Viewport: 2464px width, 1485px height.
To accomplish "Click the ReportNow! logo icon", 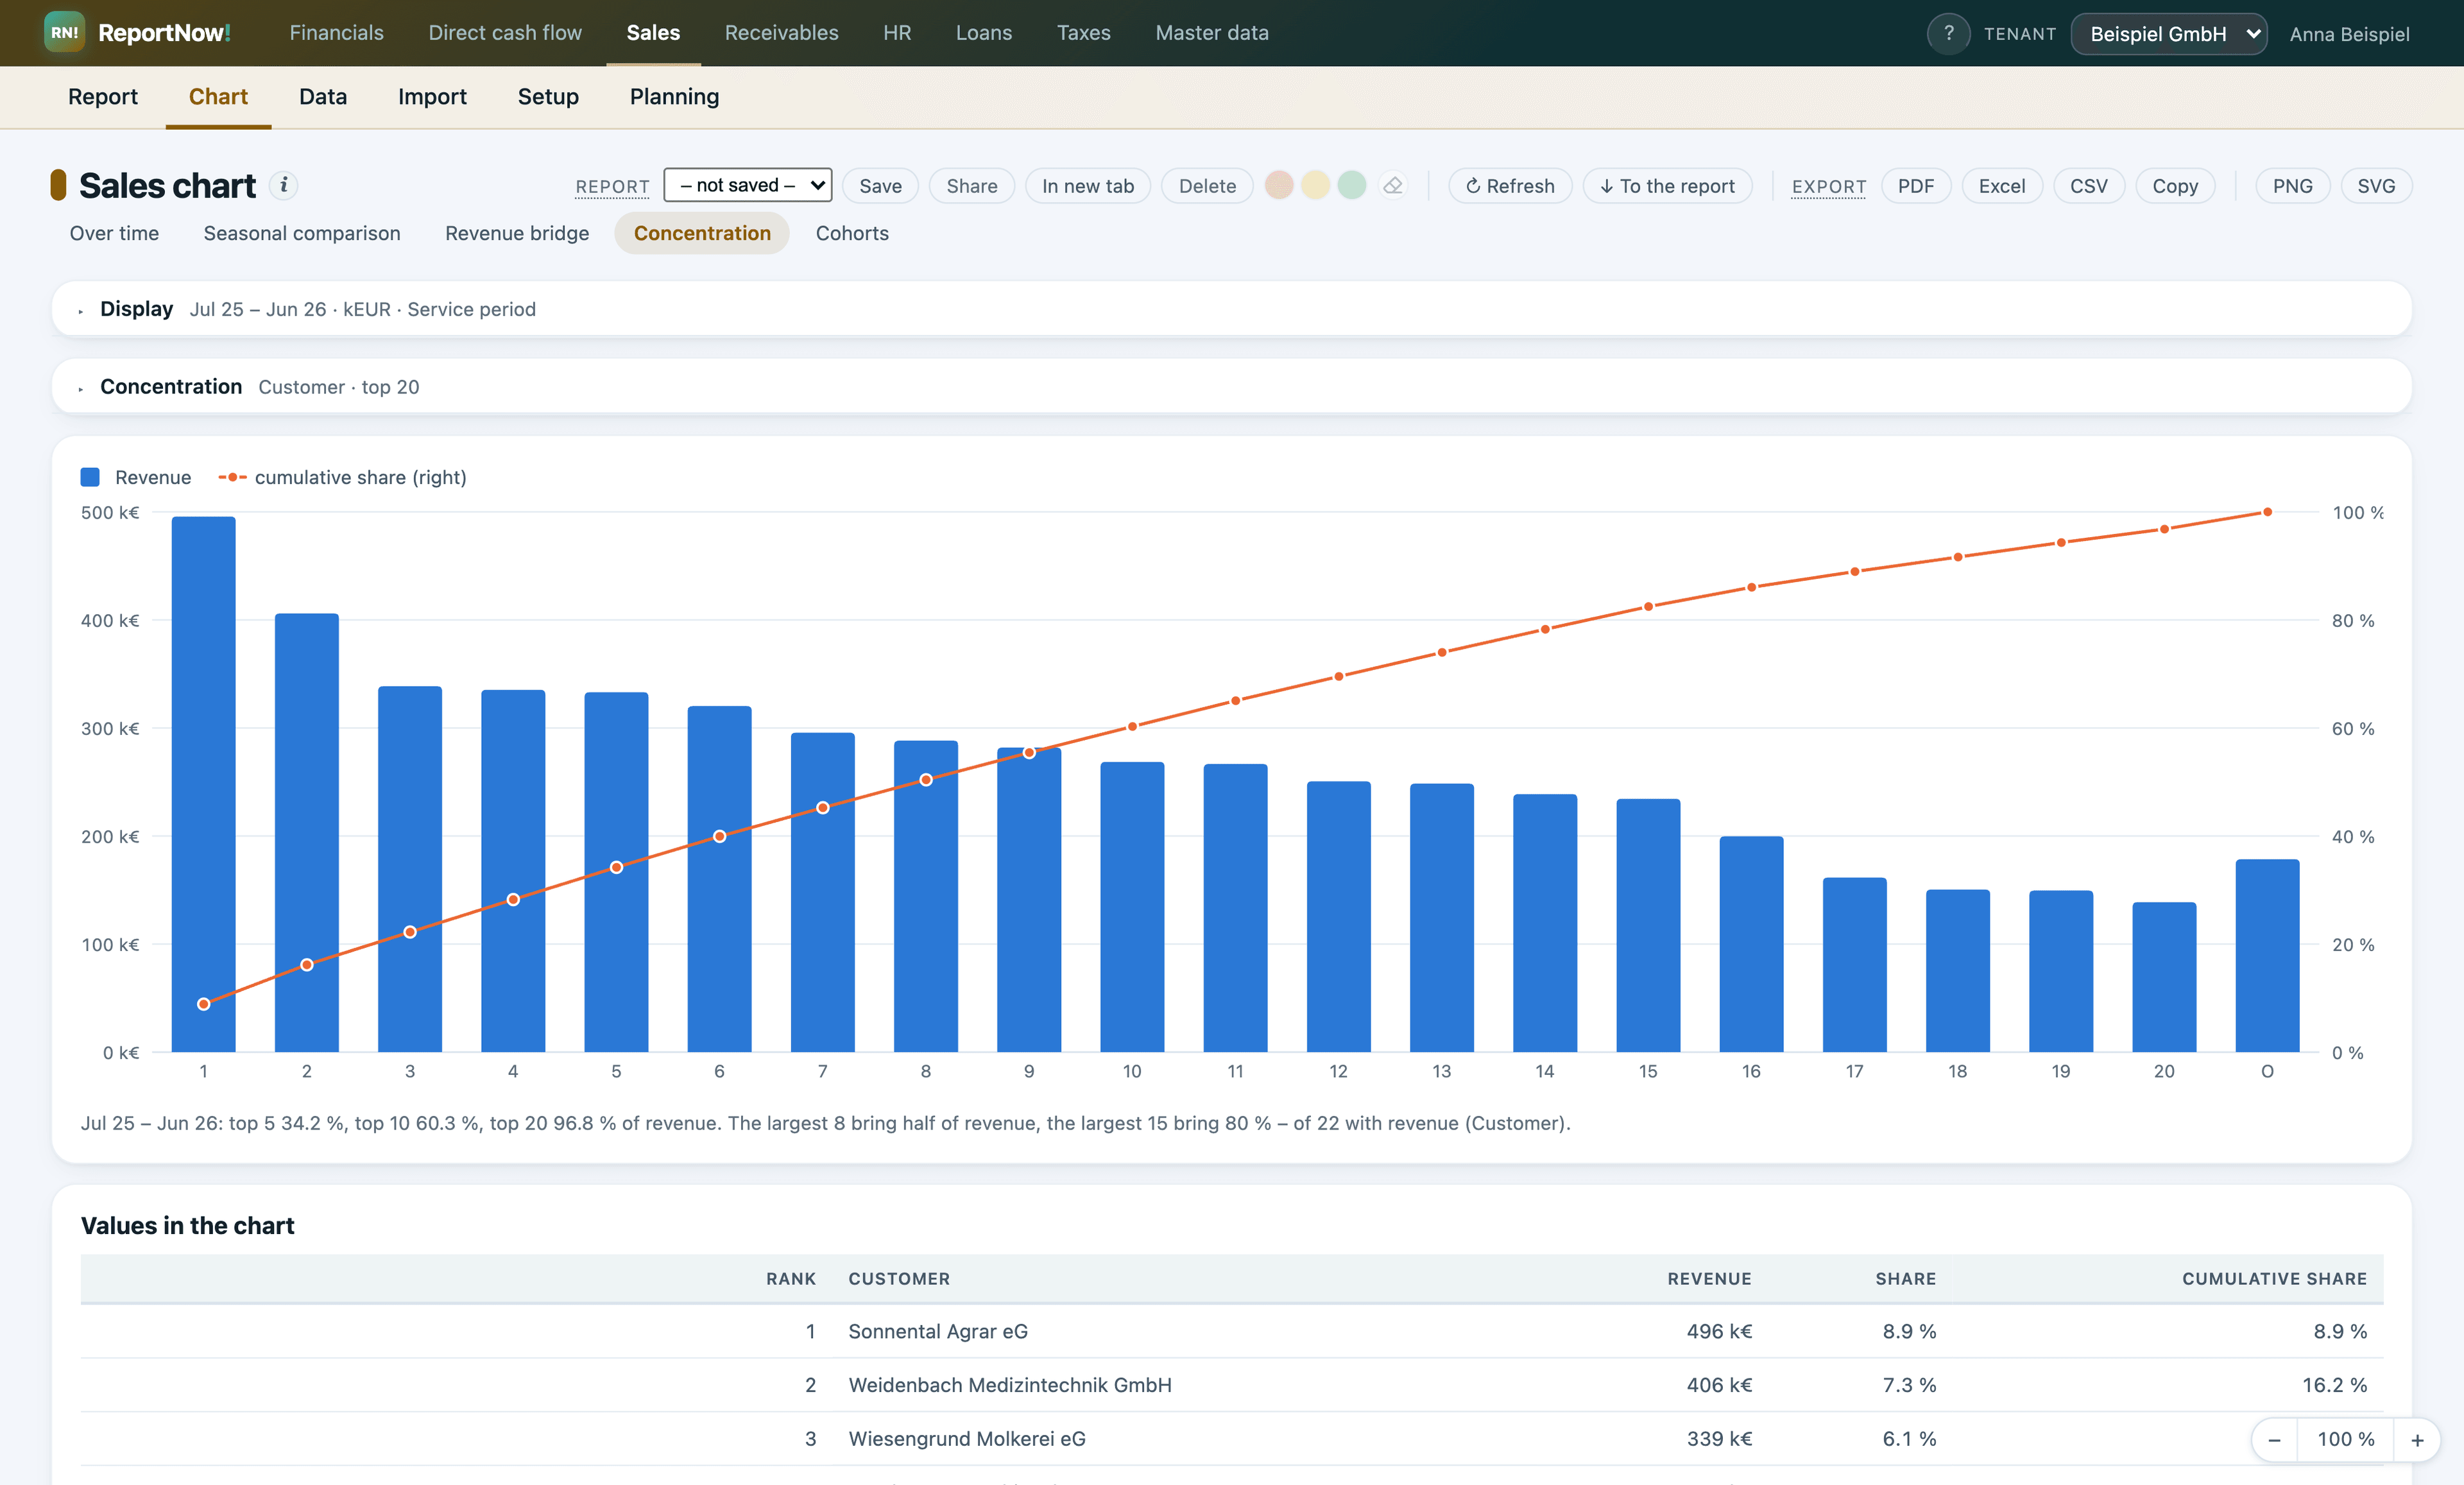I will [x=64, y=33].
